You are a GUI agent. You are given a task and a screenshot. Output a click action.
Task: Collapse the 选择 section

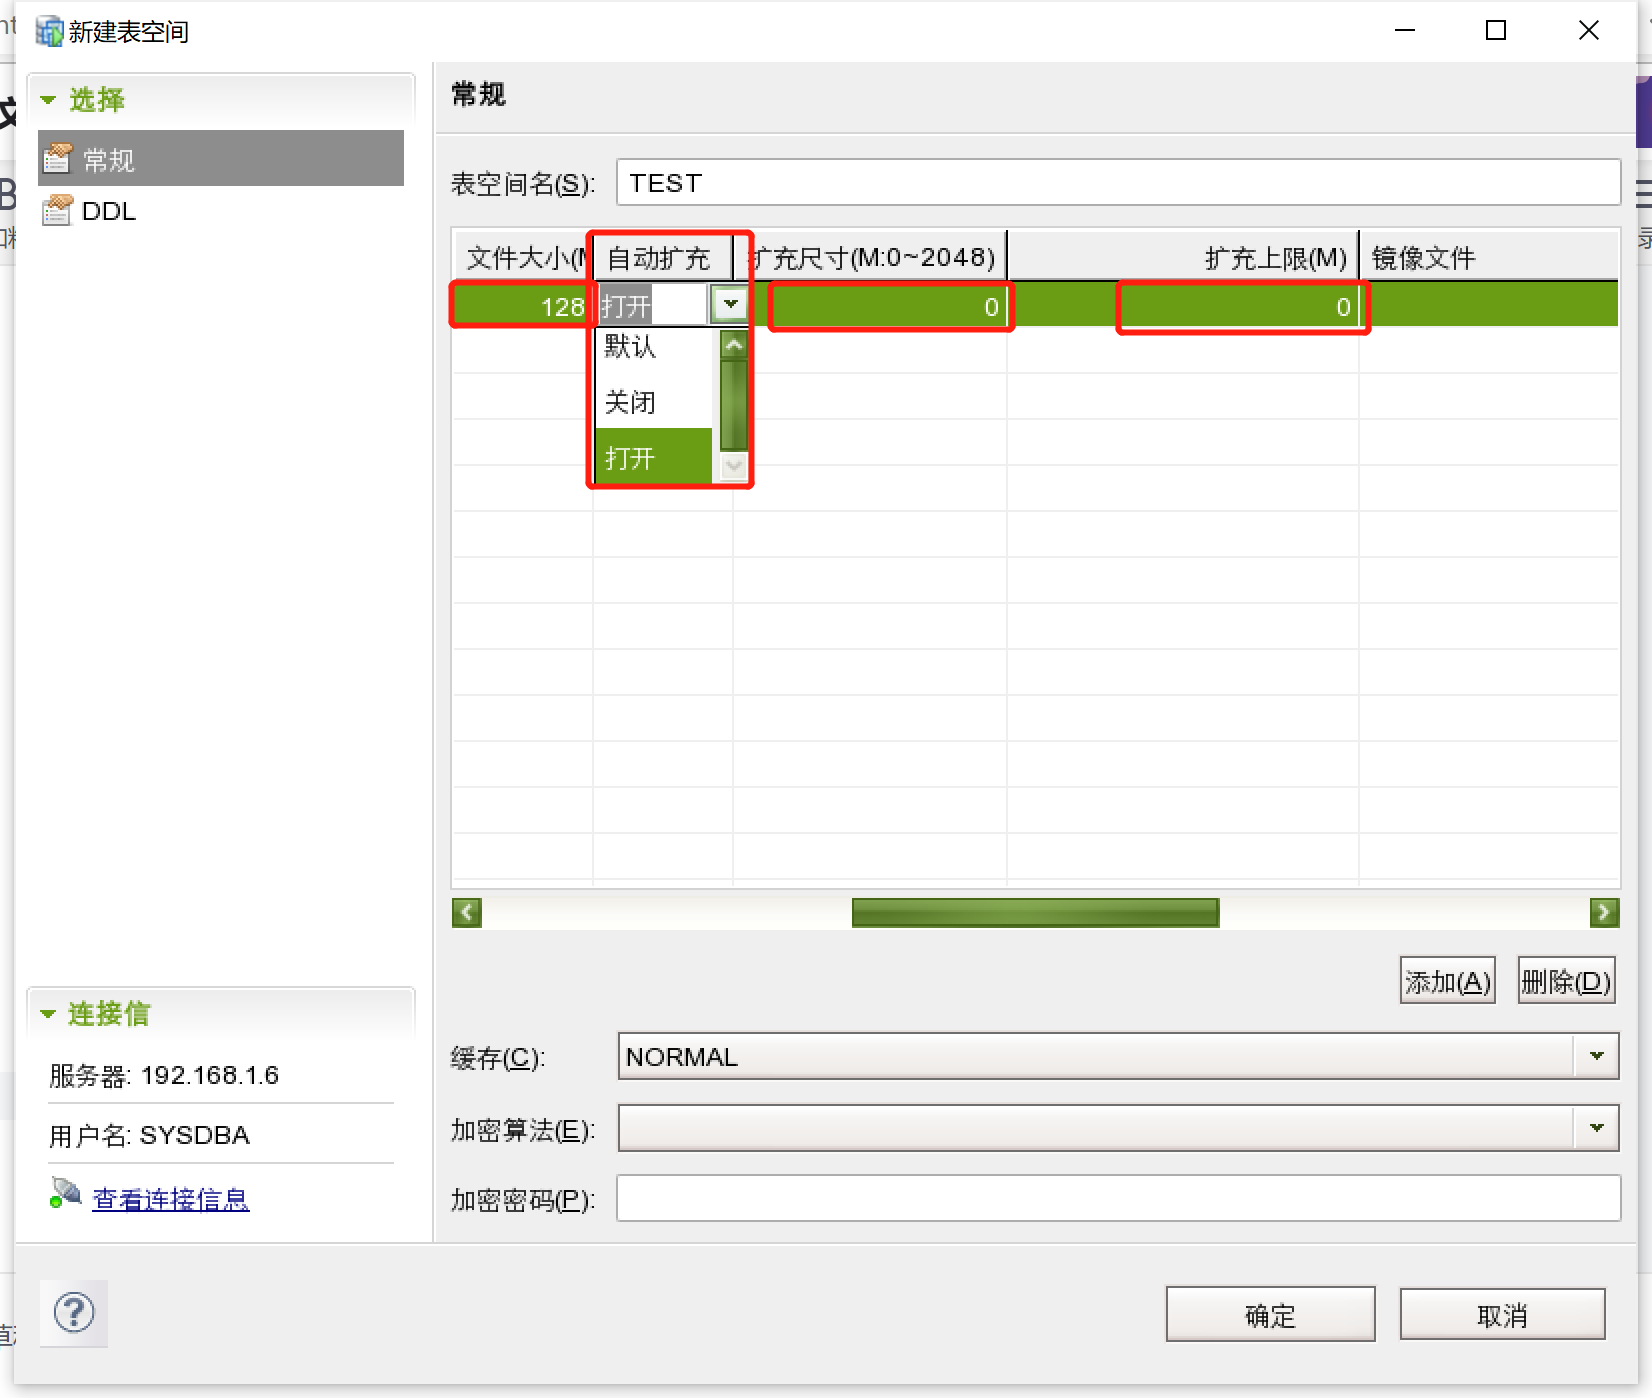pos(48,99)
